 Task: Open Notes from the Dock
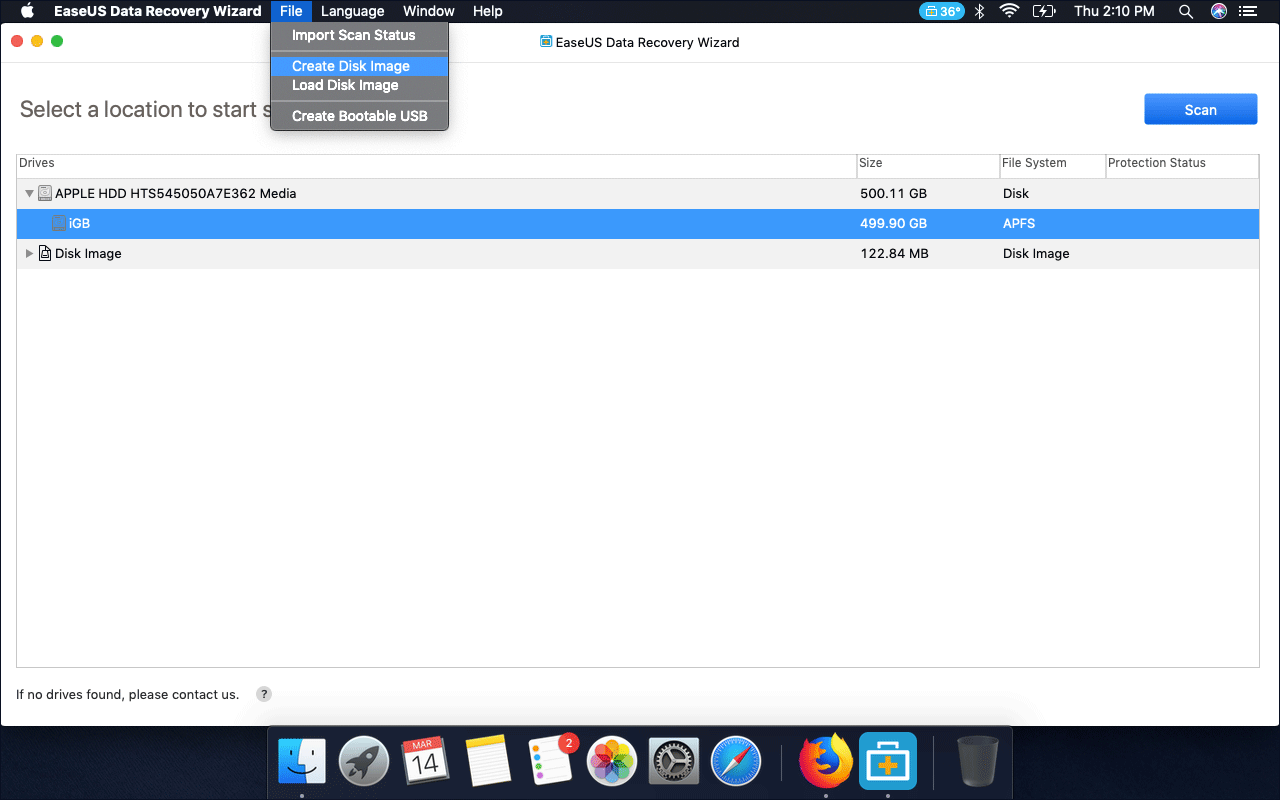pyautogui.click(x=488, y=760)
